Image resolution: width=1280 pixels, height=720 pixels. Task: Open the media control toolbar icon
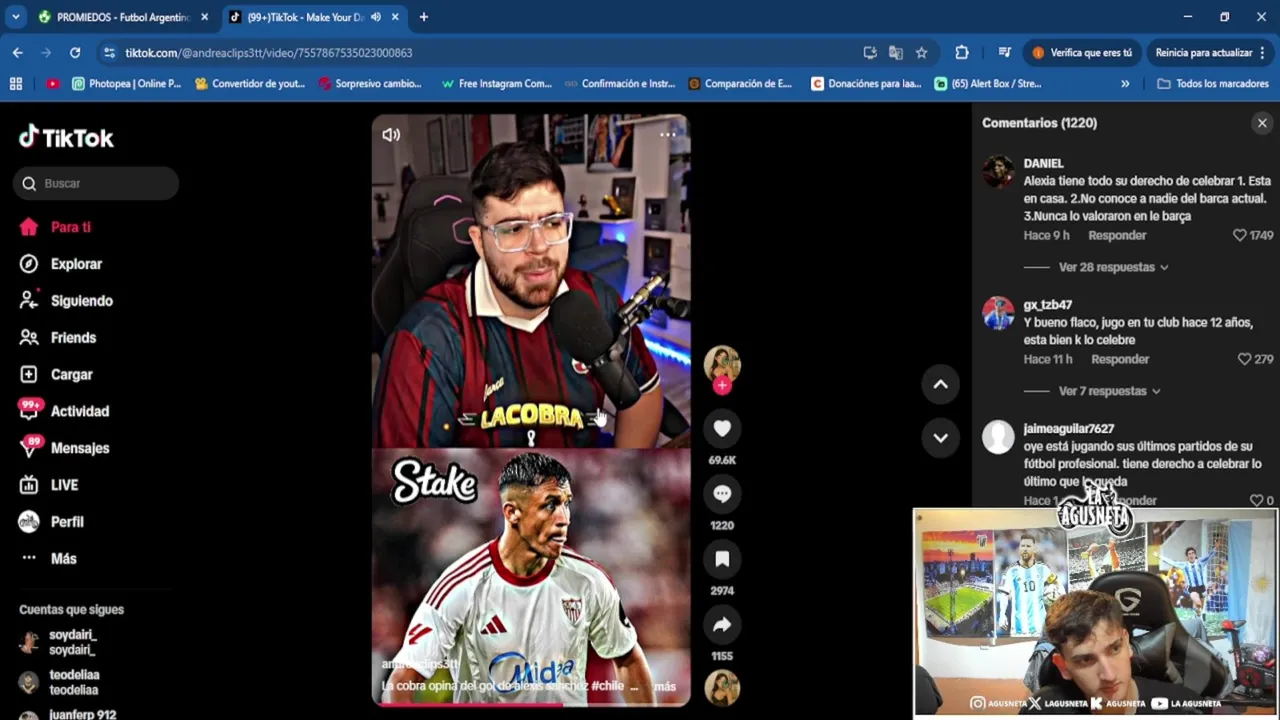[1004, 53]
